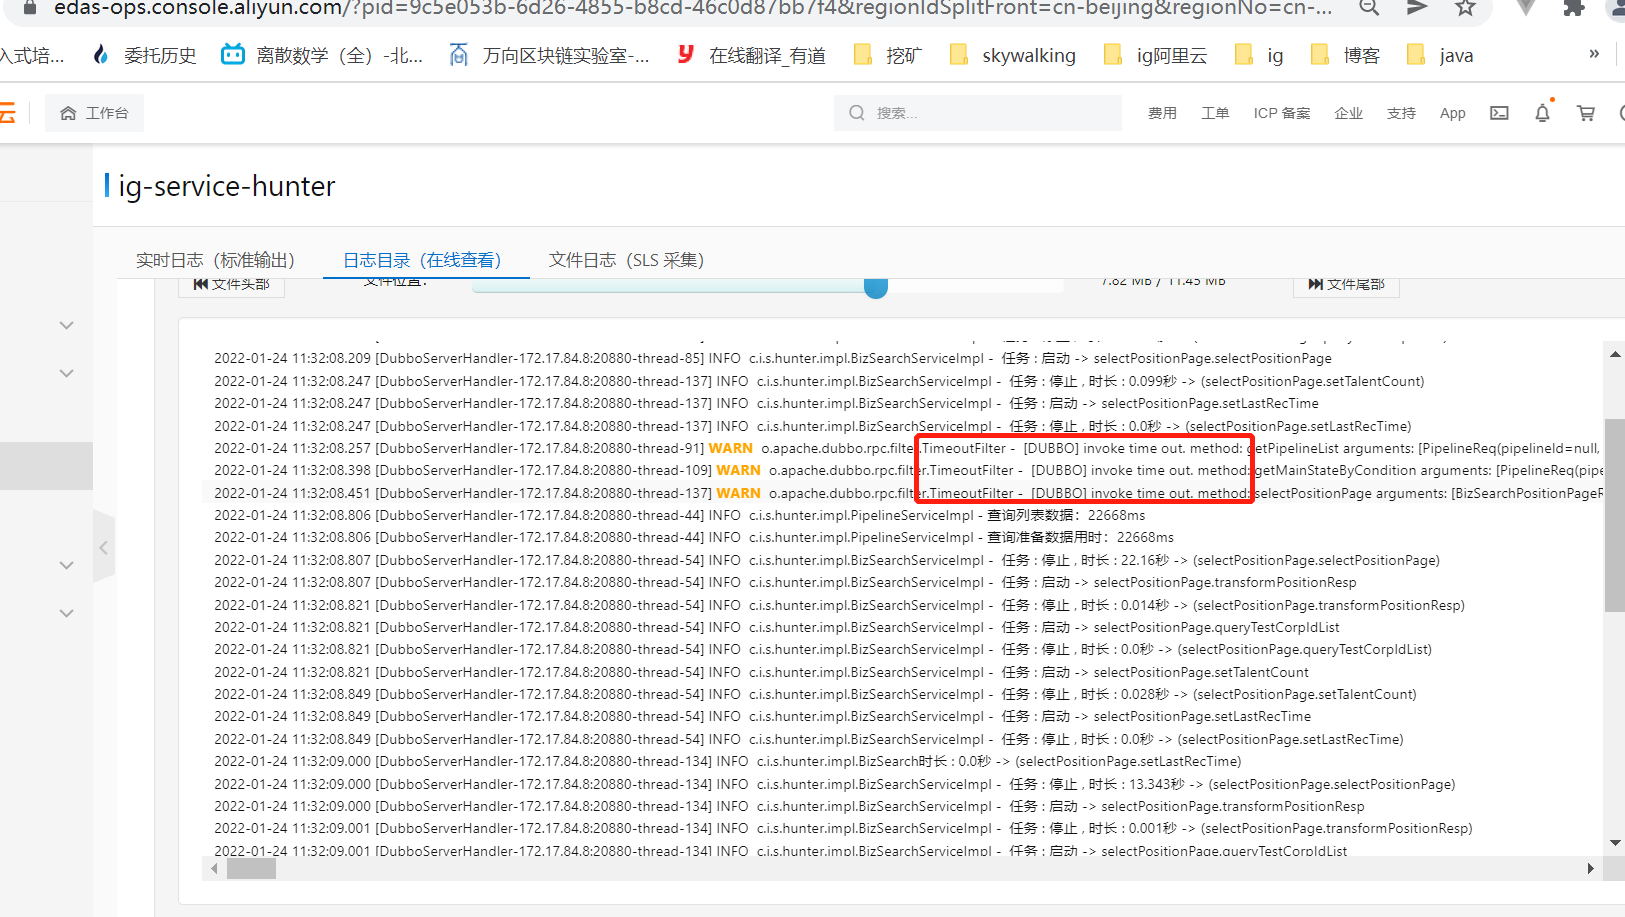Image resolution: width=1625 pixels, height=917 pixels.
Task: Open the ig阿里云 bookmark folder
Action: [1155, 55]
